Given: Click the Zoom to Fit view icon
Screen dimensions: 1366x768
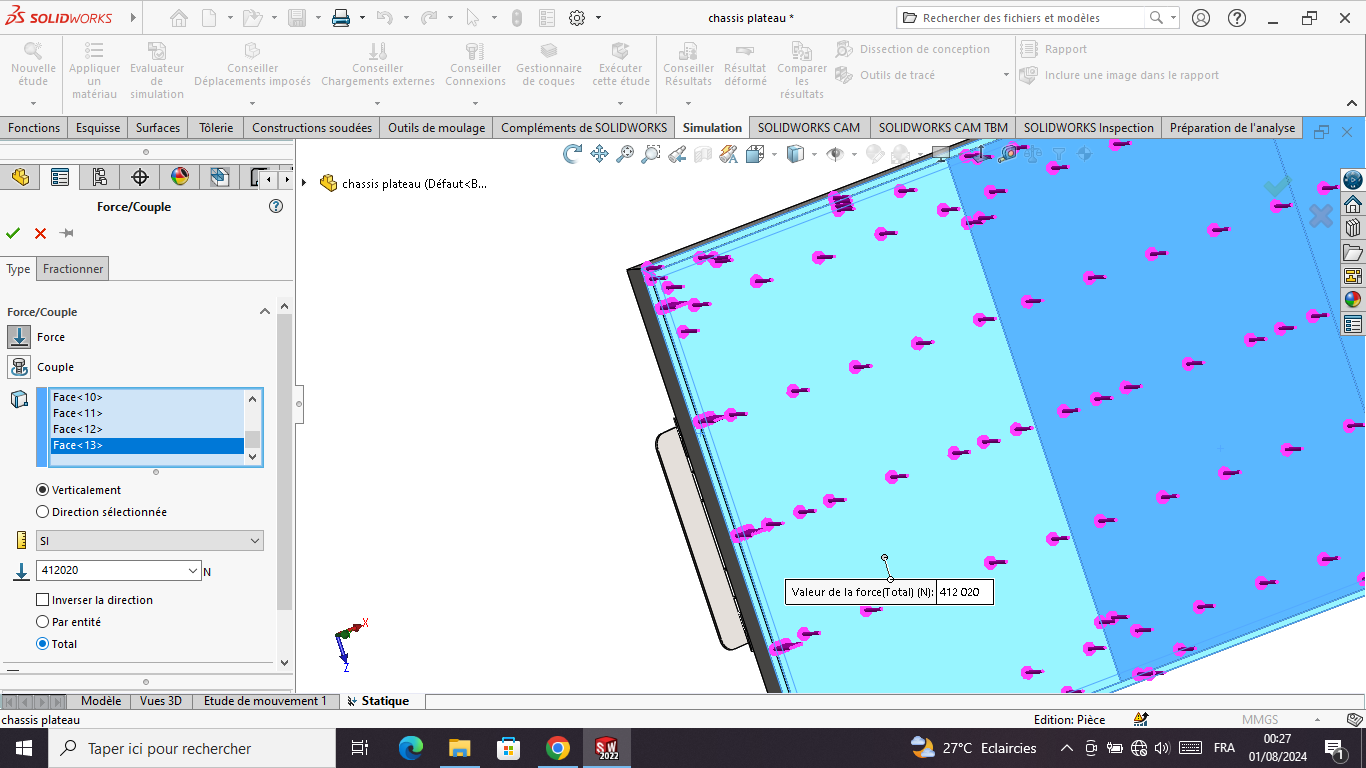Looking at the screenshot, I should 625,154.
